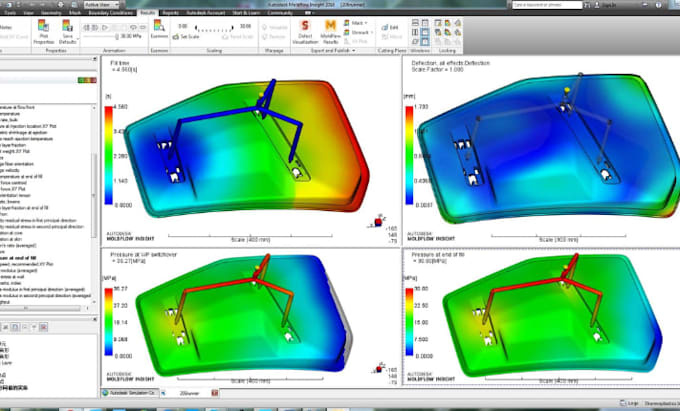The width and height of the screenshot is (680, 411).
Task: Click the binoculars search icon
Action: (x=587, y=5)
